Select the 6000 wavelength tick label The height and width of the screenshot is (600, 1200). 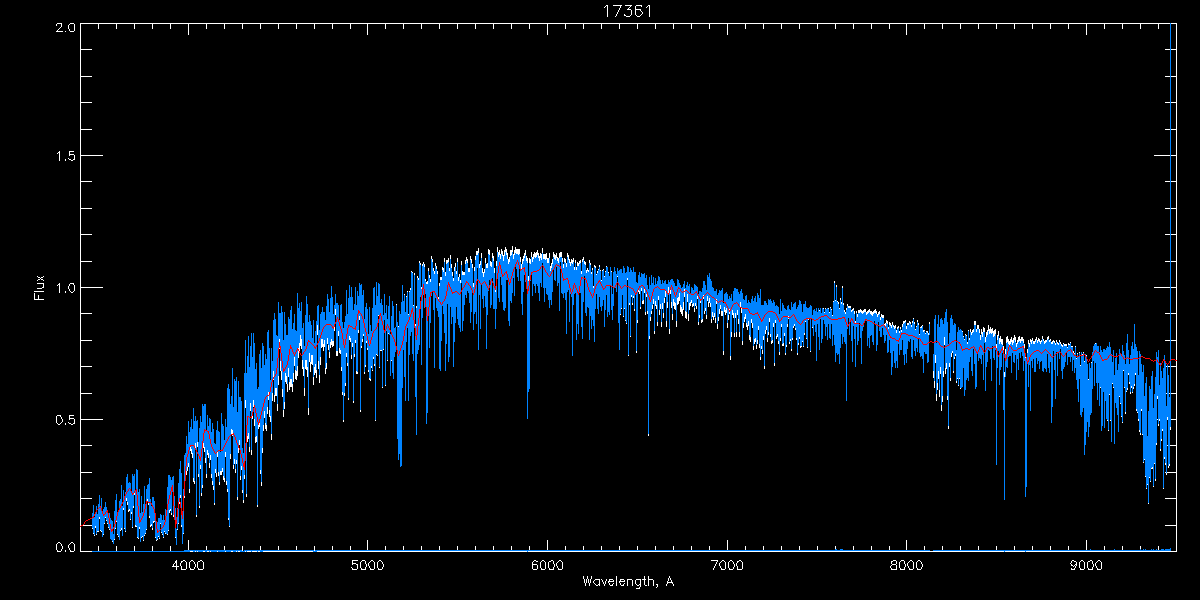547,563
